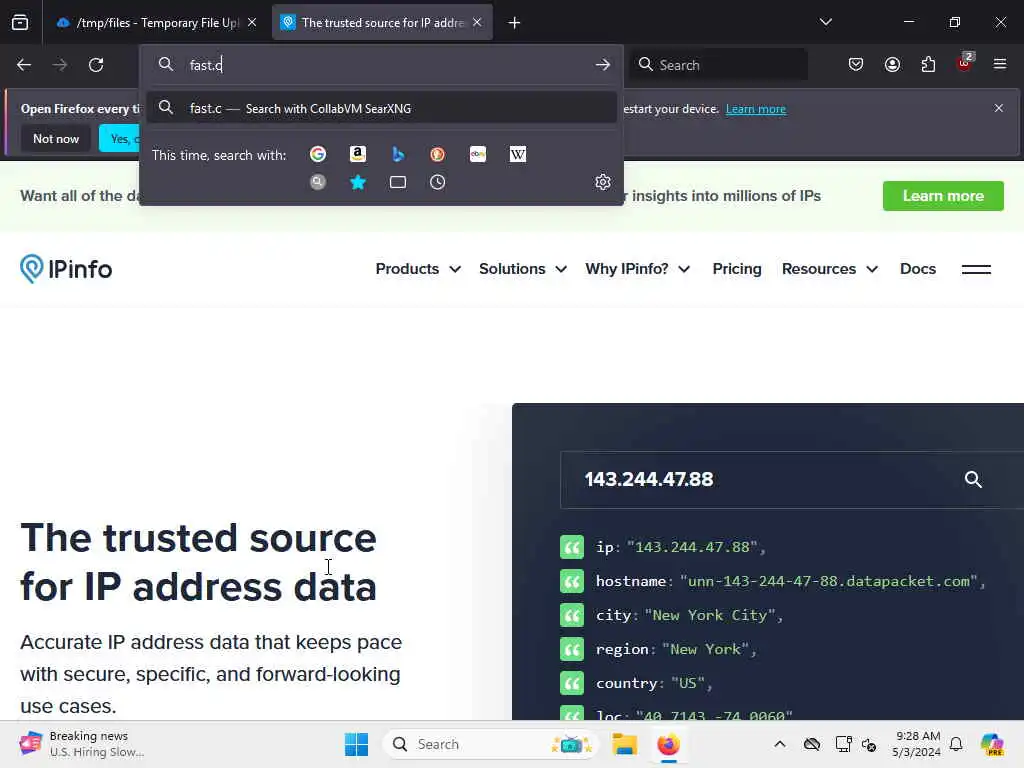
Task: Open Windows Start menu
Action: pos(357,744)
